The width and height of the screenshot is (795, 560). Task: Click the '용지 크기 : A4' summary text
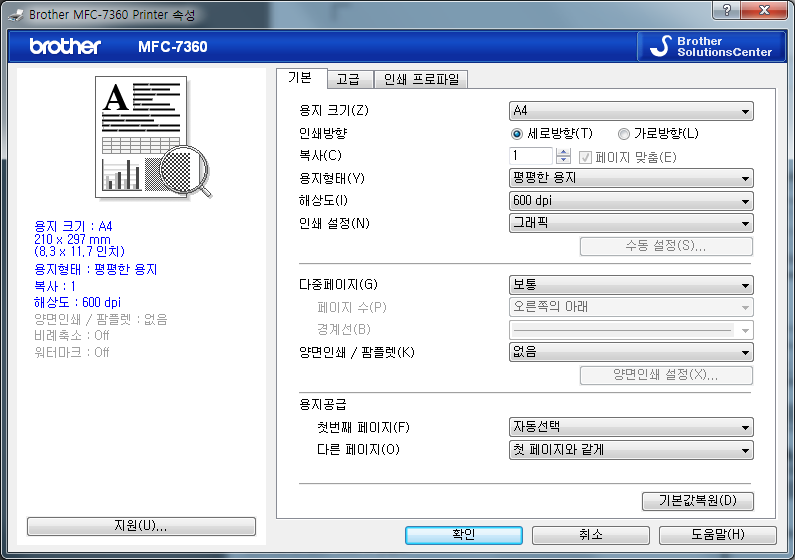pyautogui.click(x=73, y=226)
